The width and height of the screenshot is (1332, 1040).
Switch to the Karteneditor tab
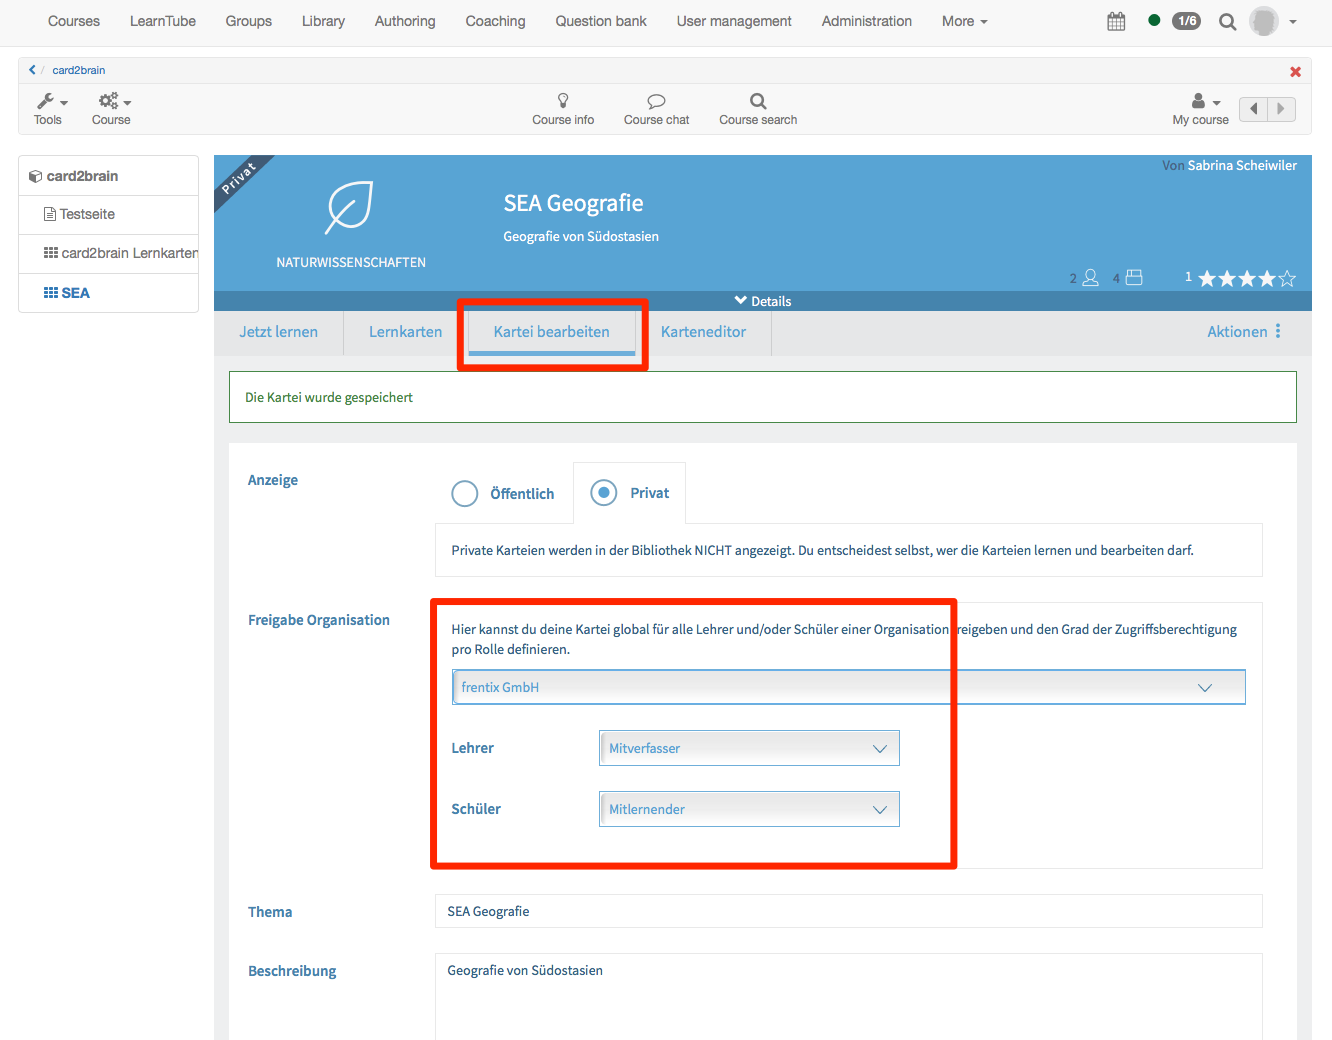tap(703, 332)
